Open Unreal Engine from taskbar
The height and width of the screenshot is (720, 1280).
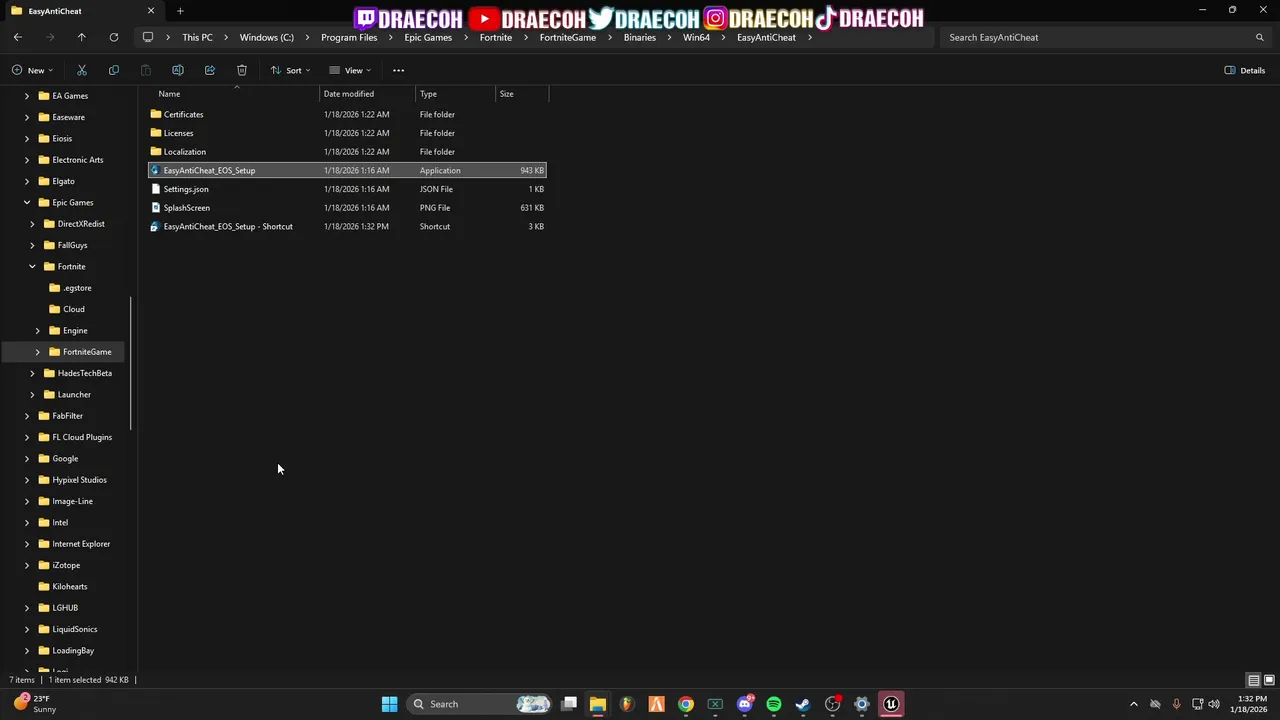coord(891,704)
